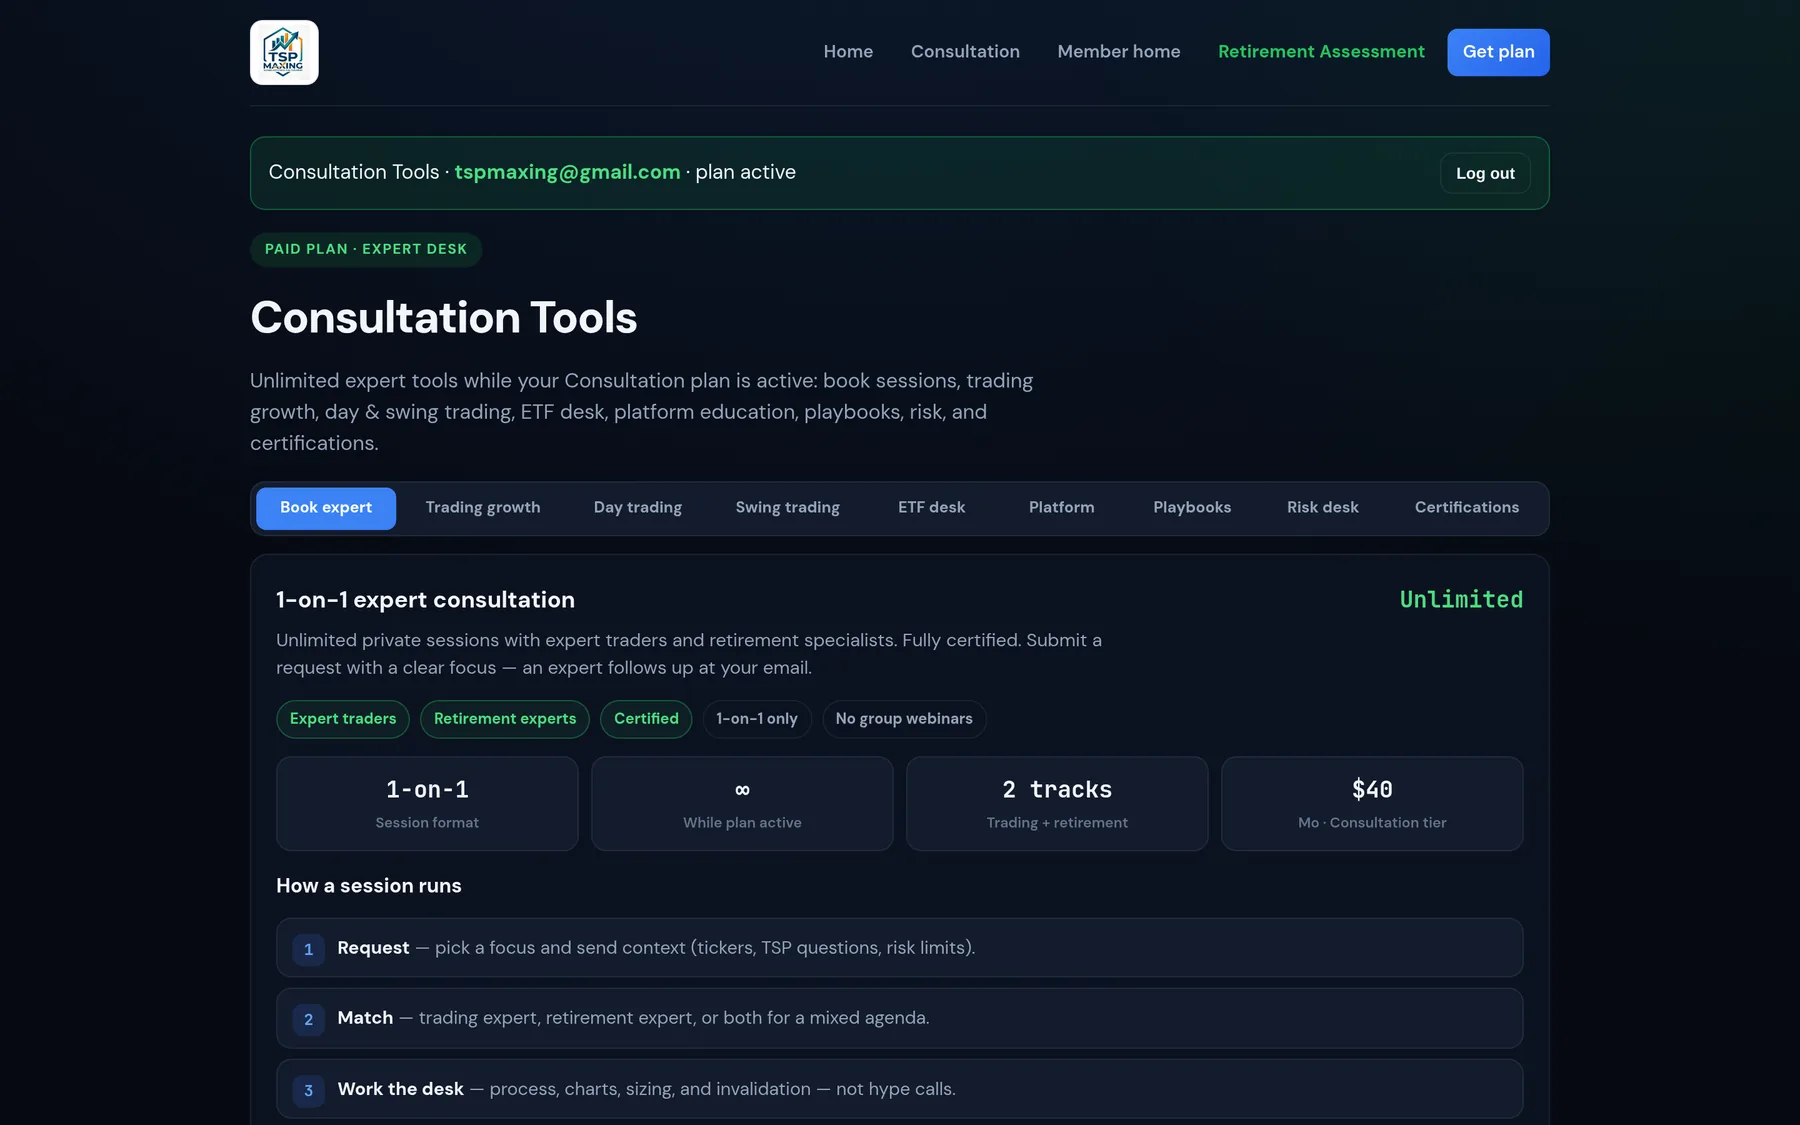Click the Work the desk step row

(x=900, y=1089)
